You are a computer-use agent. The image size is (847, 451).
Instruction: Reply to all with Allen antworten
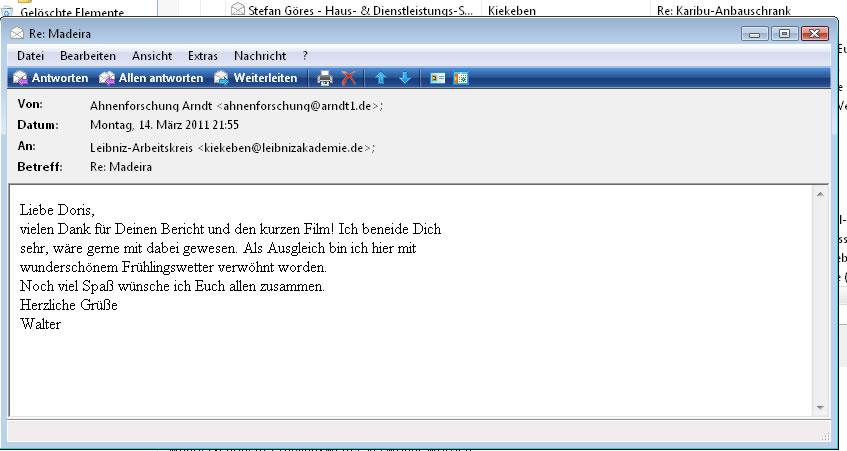[x=151, y=78]
